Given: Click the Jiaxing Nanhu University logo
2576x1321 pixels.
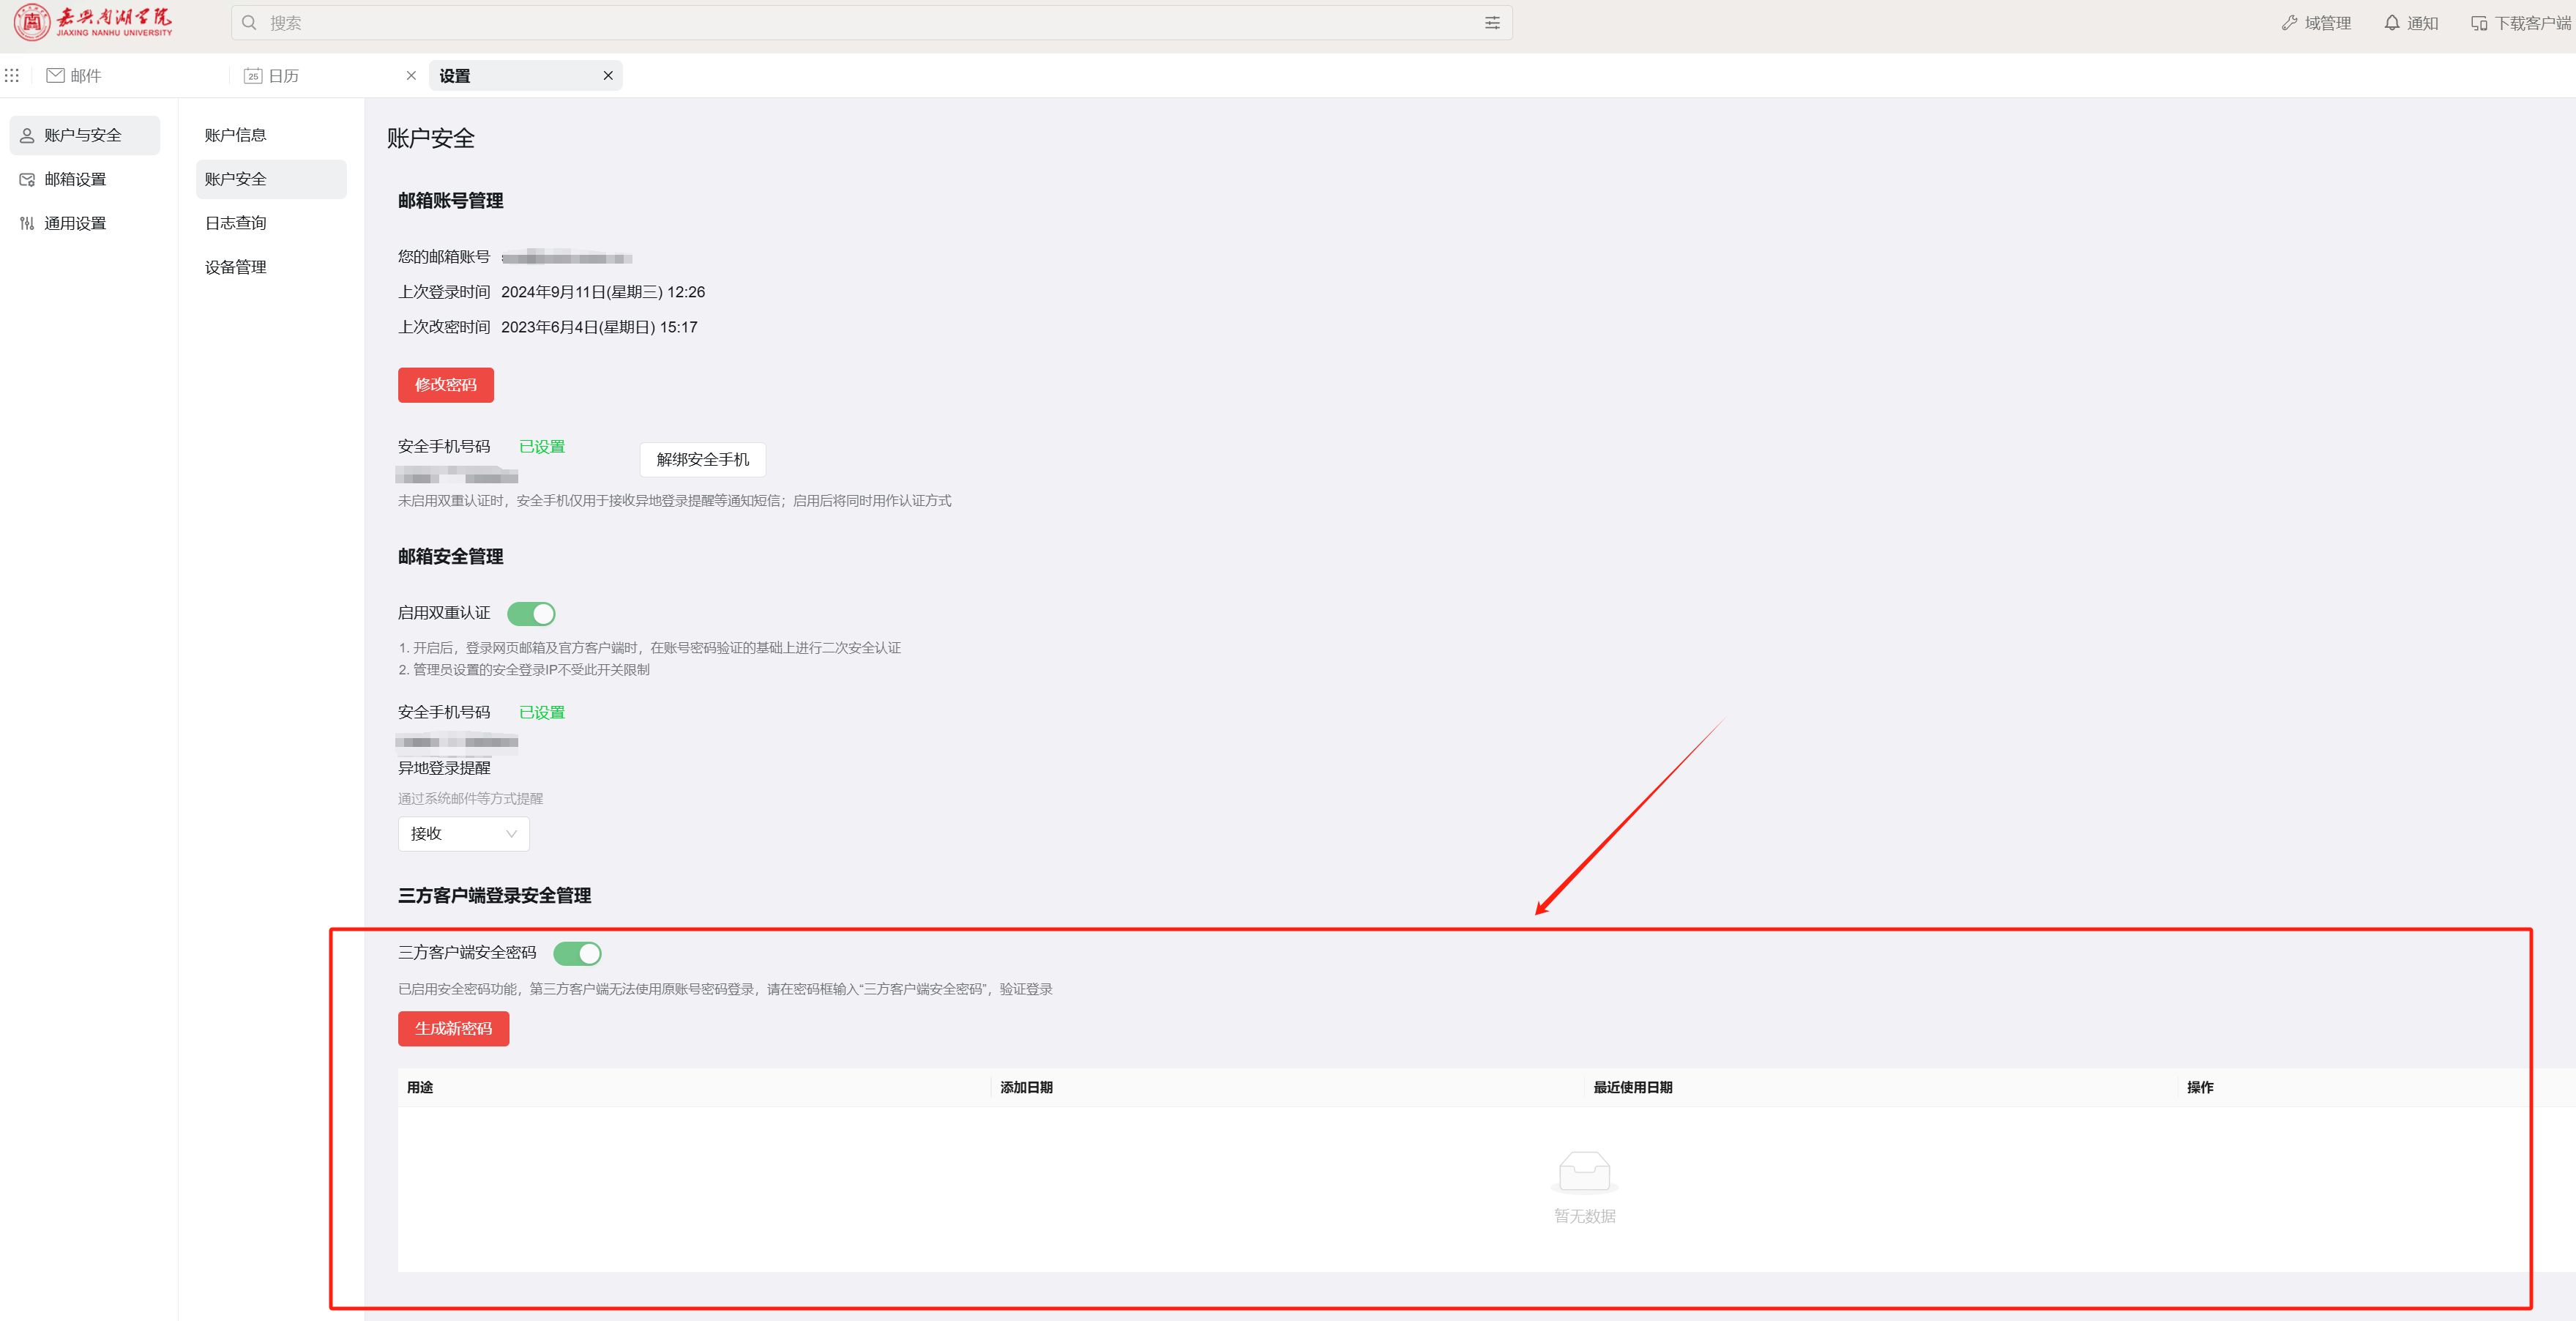Looking at the screenshot, I should coord(93,22).
